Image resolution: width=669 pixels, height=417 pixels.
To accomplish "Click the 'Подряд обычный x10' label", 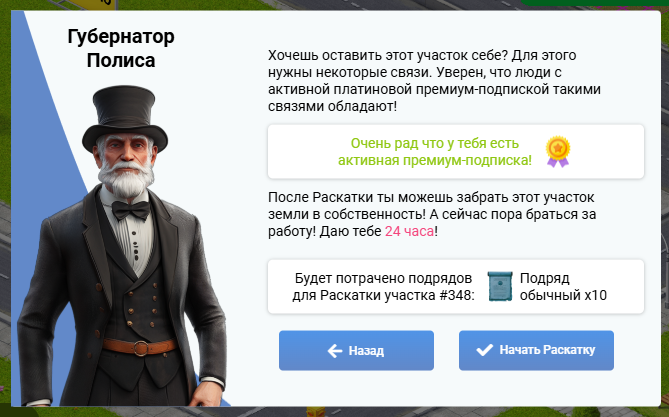I will tap(563, 286).
